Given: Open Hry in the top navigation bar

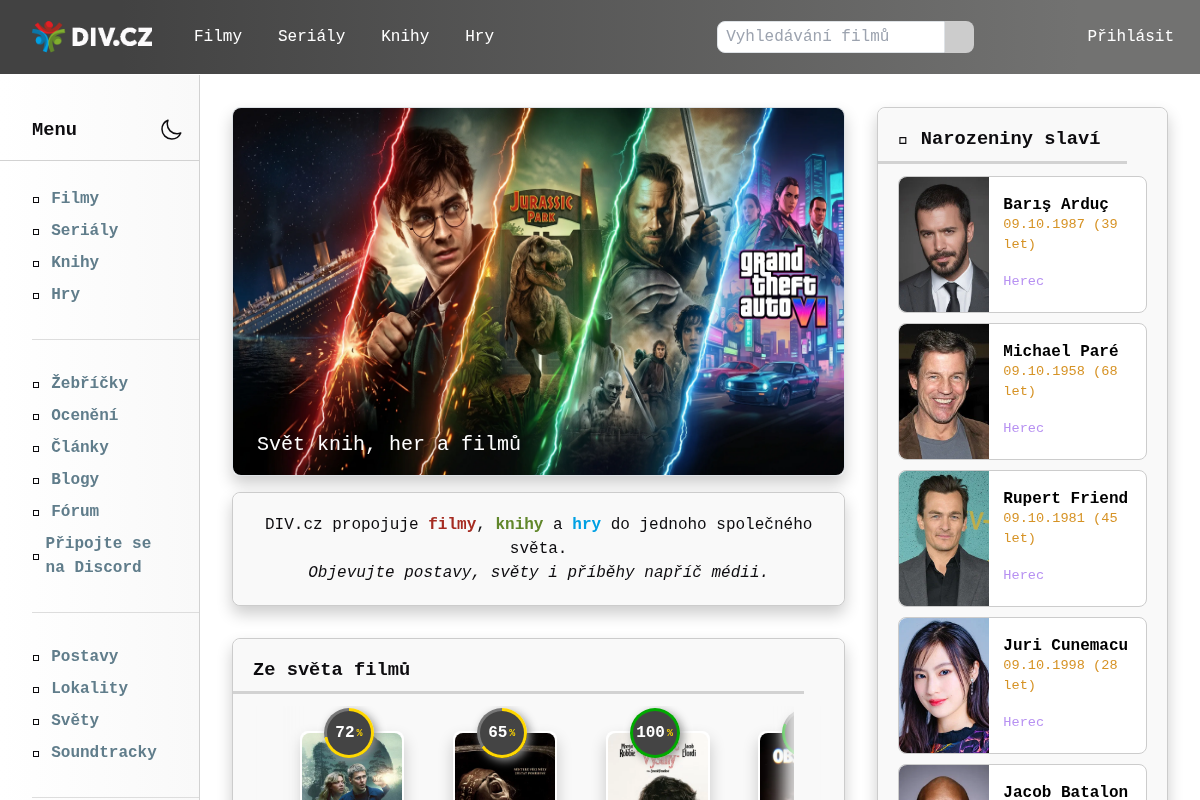Looking at the screenshot, I should [x=479, y=37].
